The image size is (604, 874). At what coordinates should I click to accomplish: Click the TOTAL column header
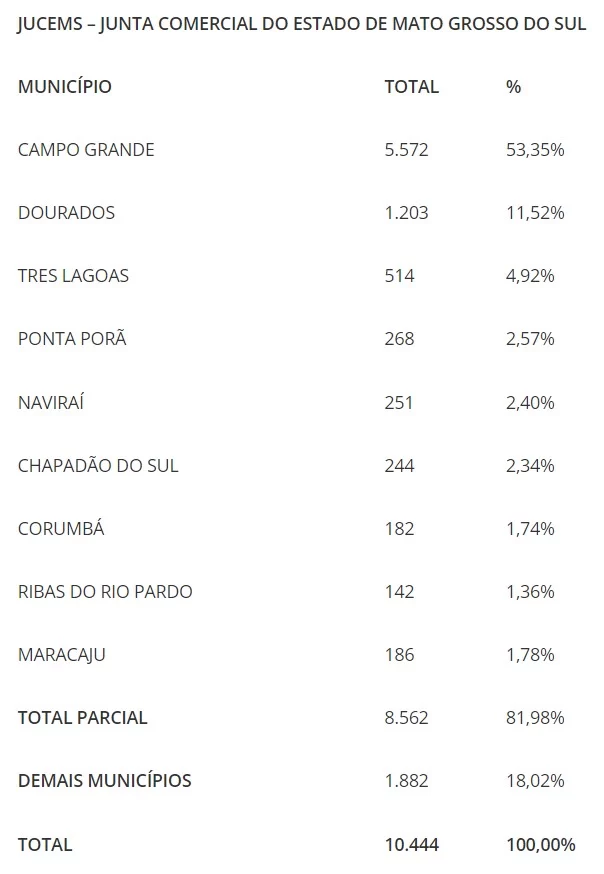coord(411,87)
